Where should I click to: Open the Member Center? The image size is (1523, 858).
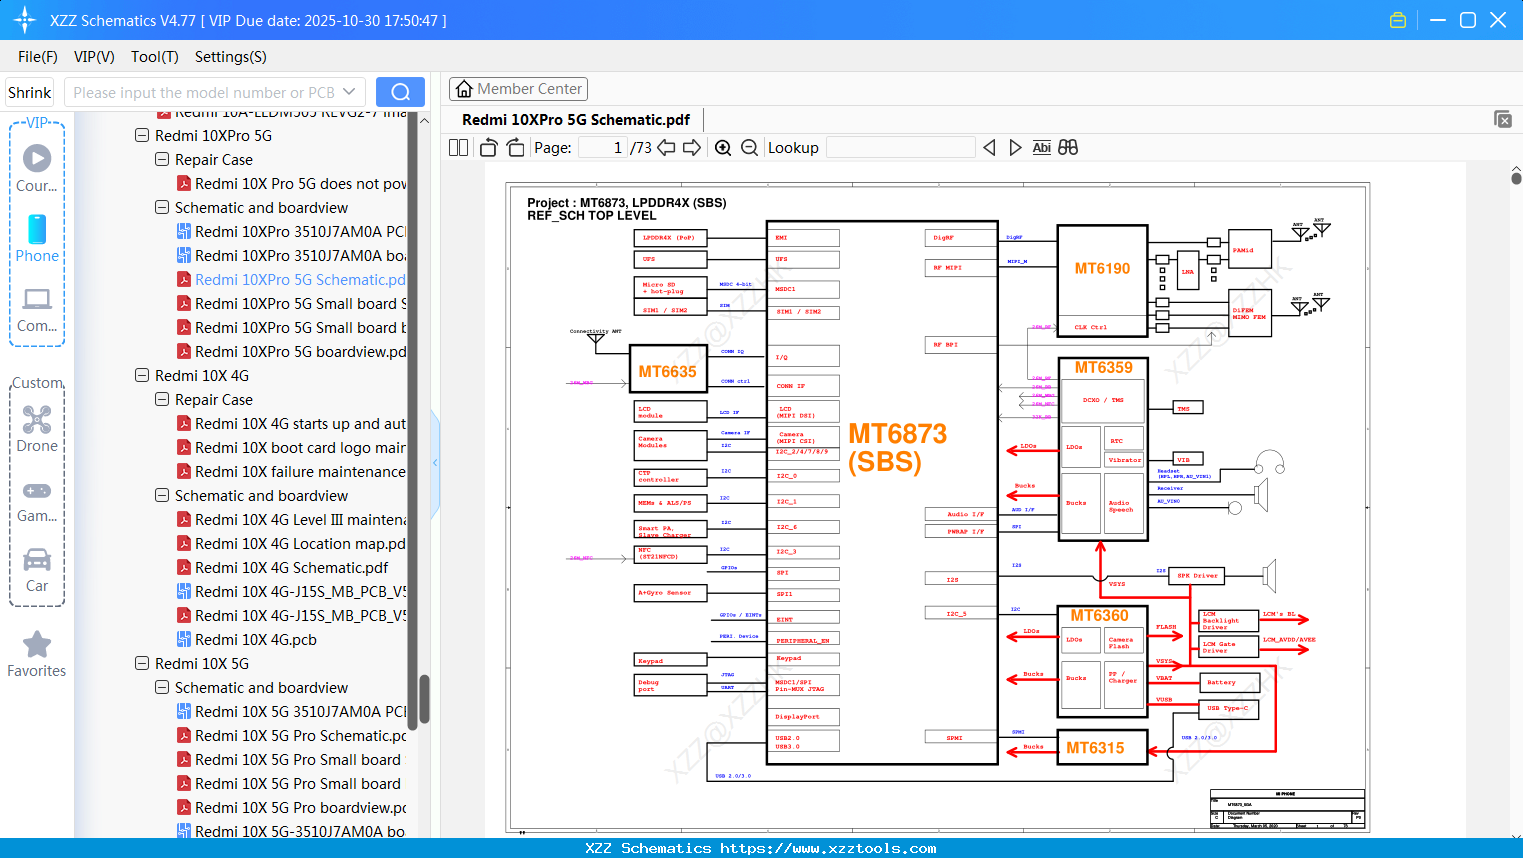point(518,88)
